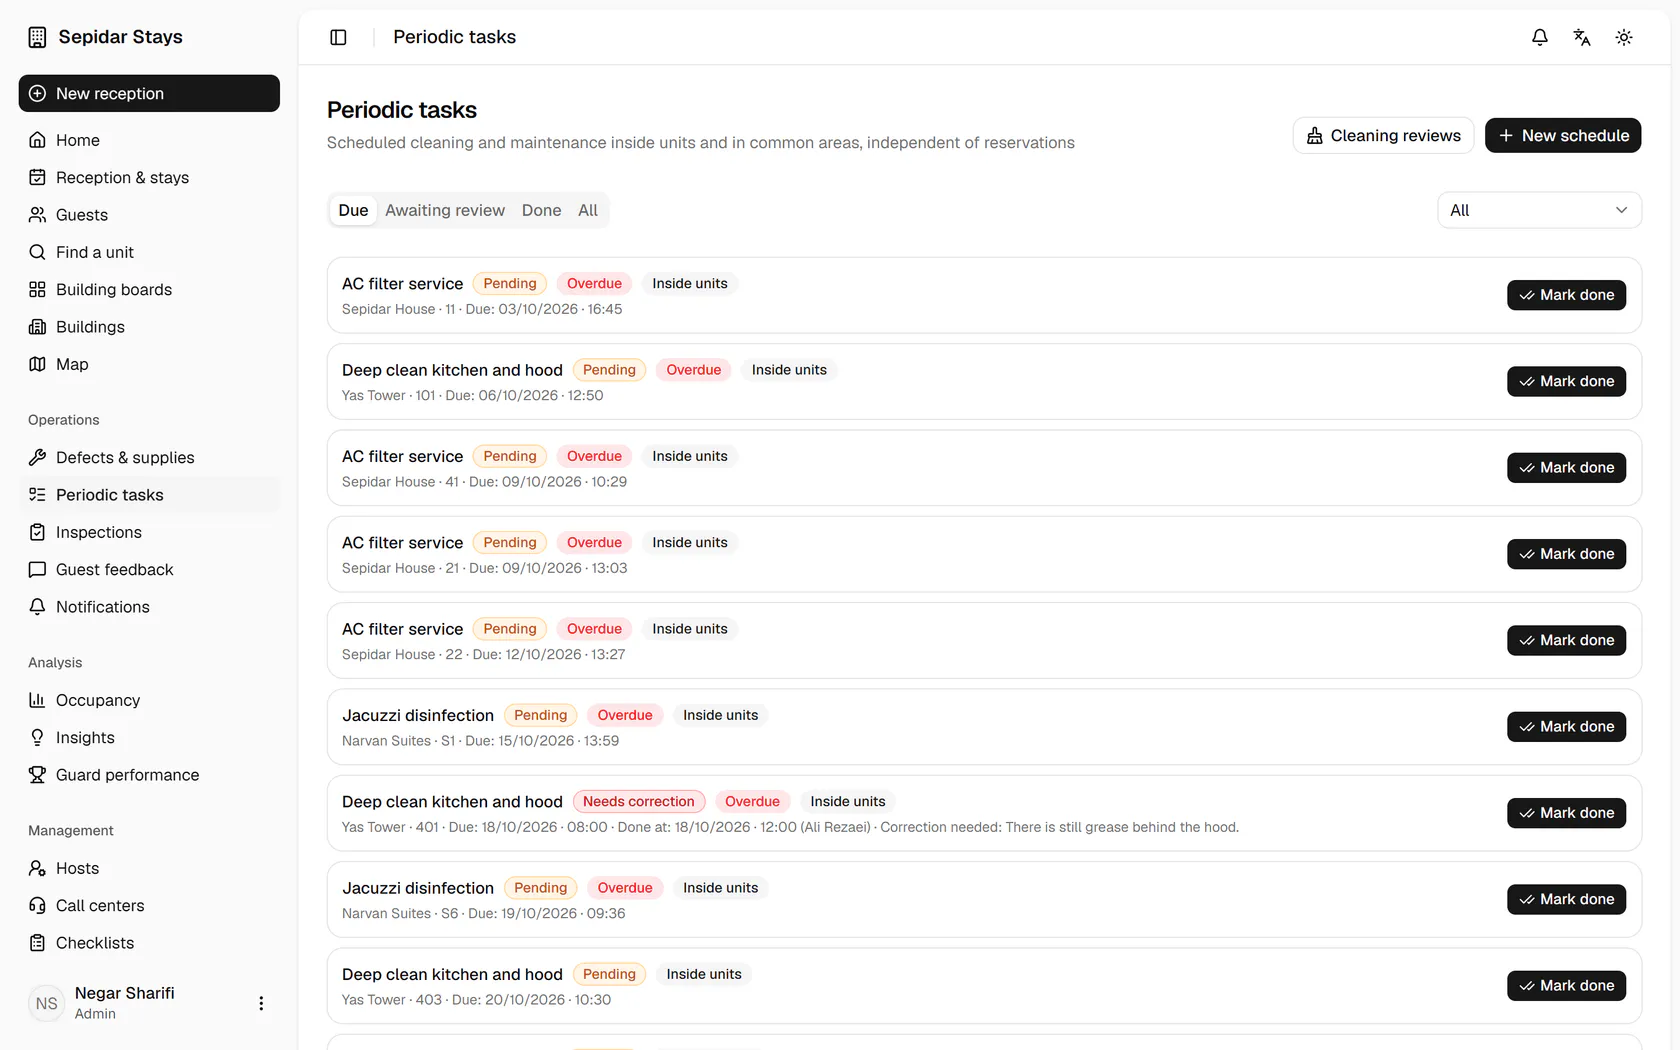Create a New schedule
The height and width of the screenshot is (1050, 1680).
coord(1563,135)
